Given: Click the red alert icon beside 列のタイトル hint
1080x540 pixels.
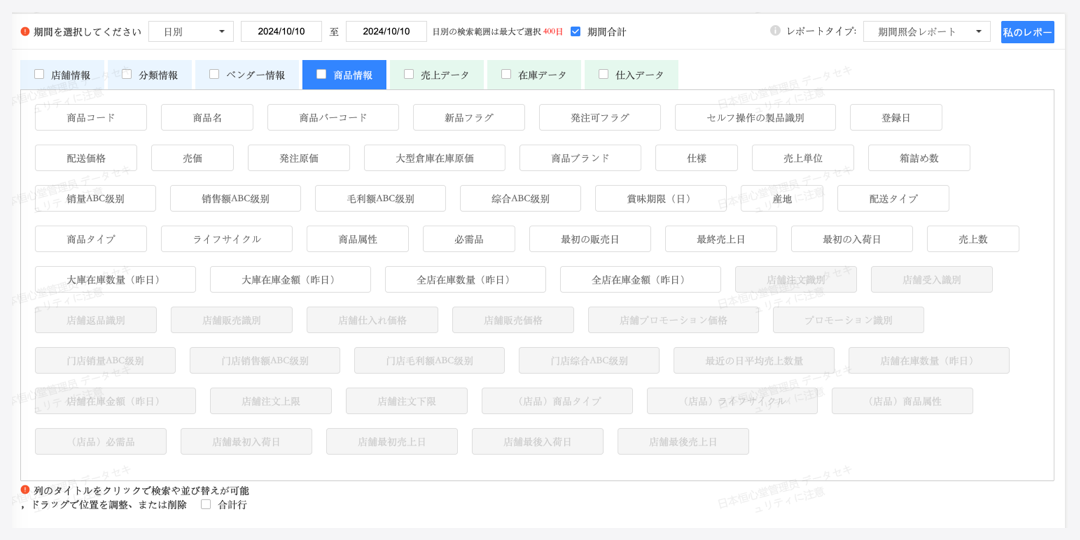Looking at the screenshot, I should pos(25,490).
